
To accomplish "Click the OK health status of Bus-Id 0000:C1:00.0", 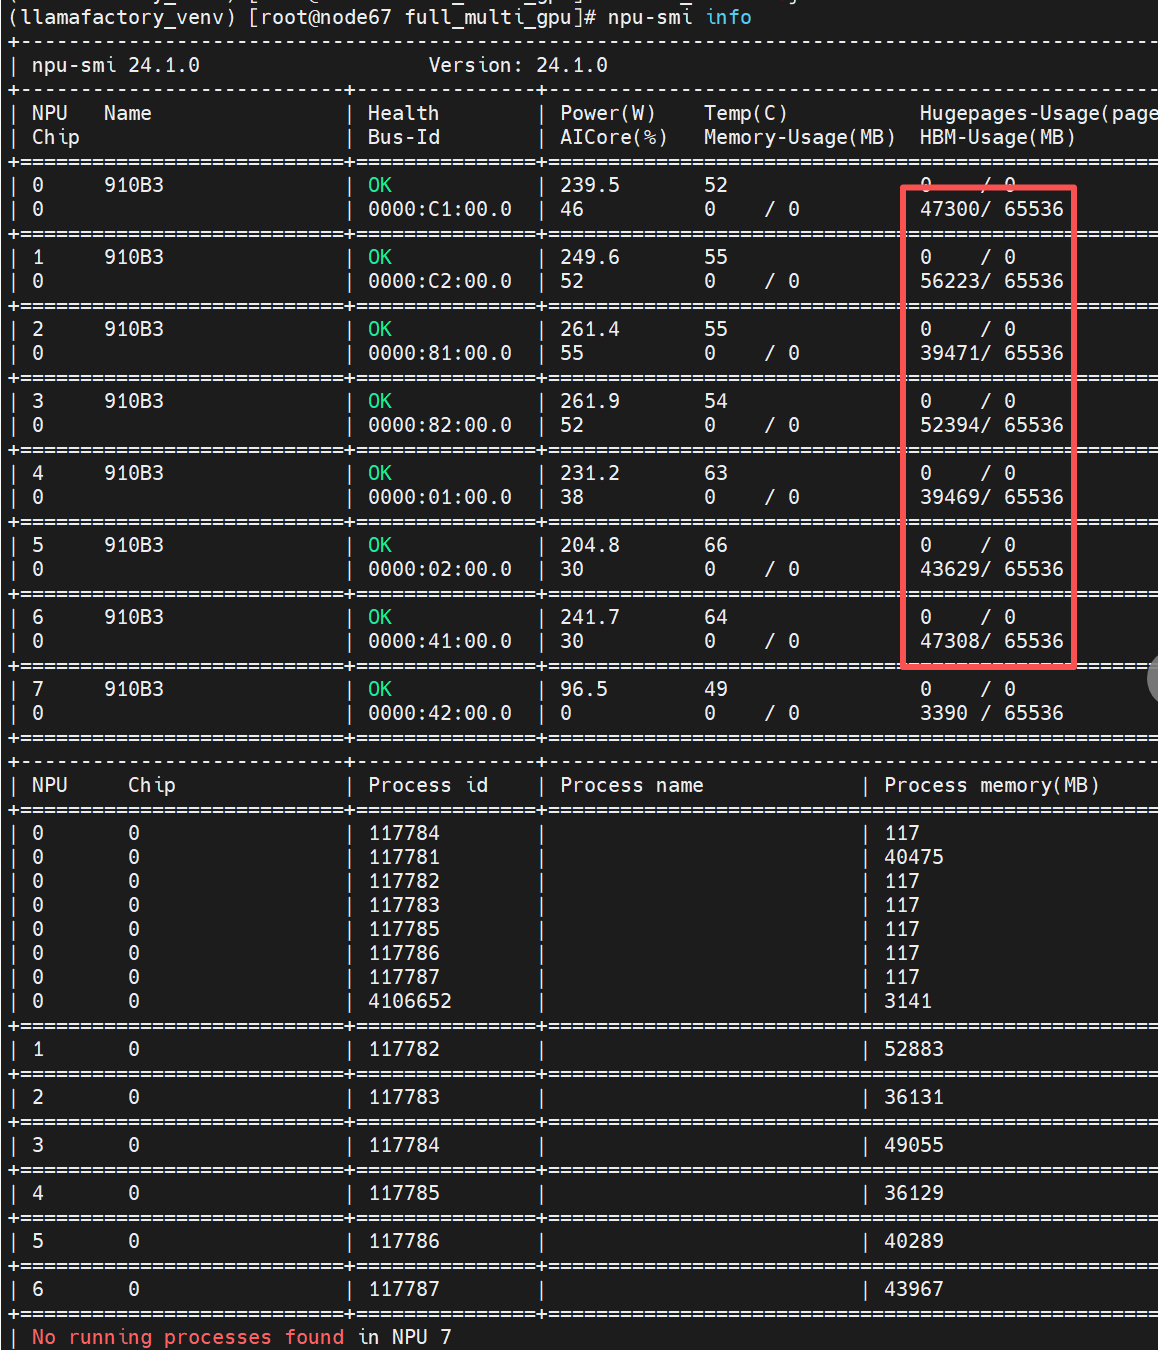I will click(380, 185).
